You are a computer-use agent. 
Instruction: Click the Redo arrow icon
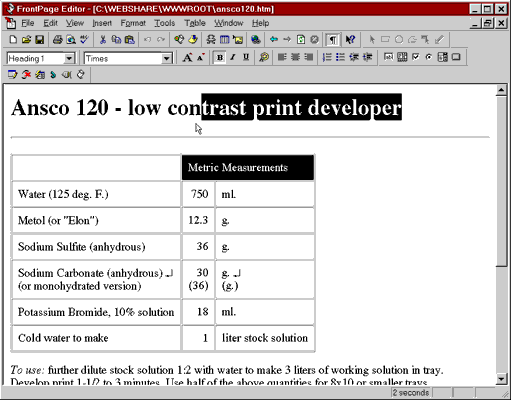point(161,40)
